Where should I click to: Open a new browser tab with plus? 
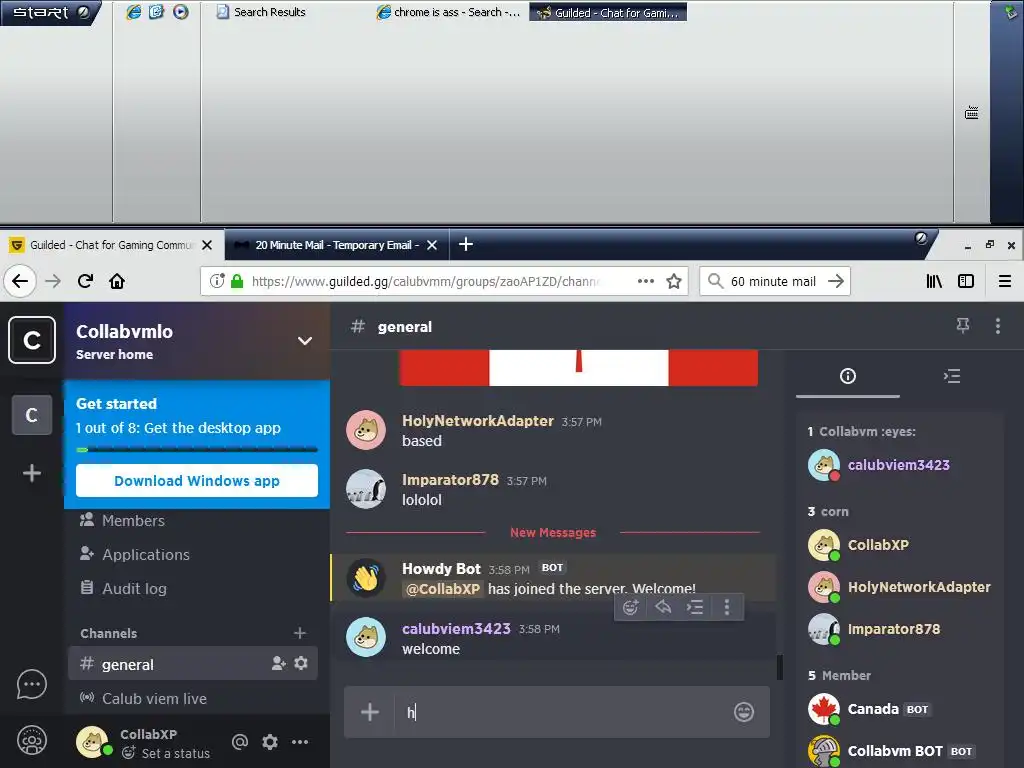(x=466, y=244)
